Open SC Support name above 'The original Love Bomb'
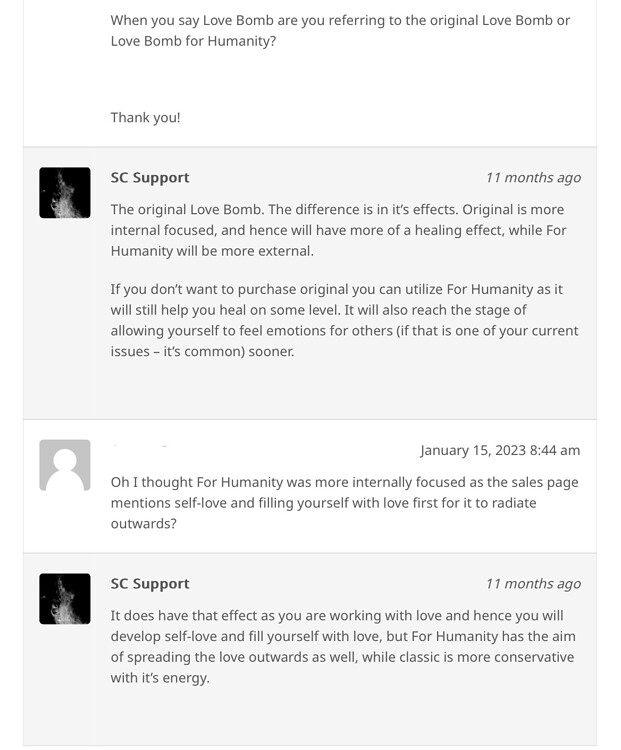The width and height of the screenshot is (621, 750). (150, 177)
